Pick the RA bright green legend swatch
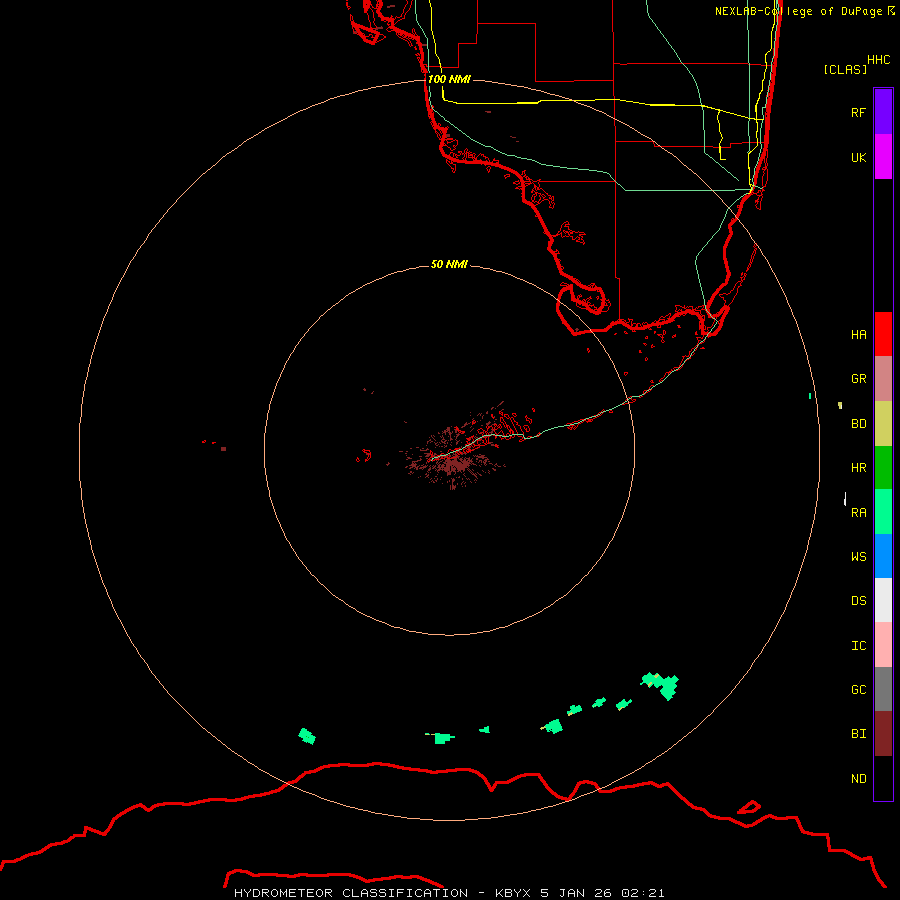The height and width of the screenshot is (900, 900). (883, 512)
